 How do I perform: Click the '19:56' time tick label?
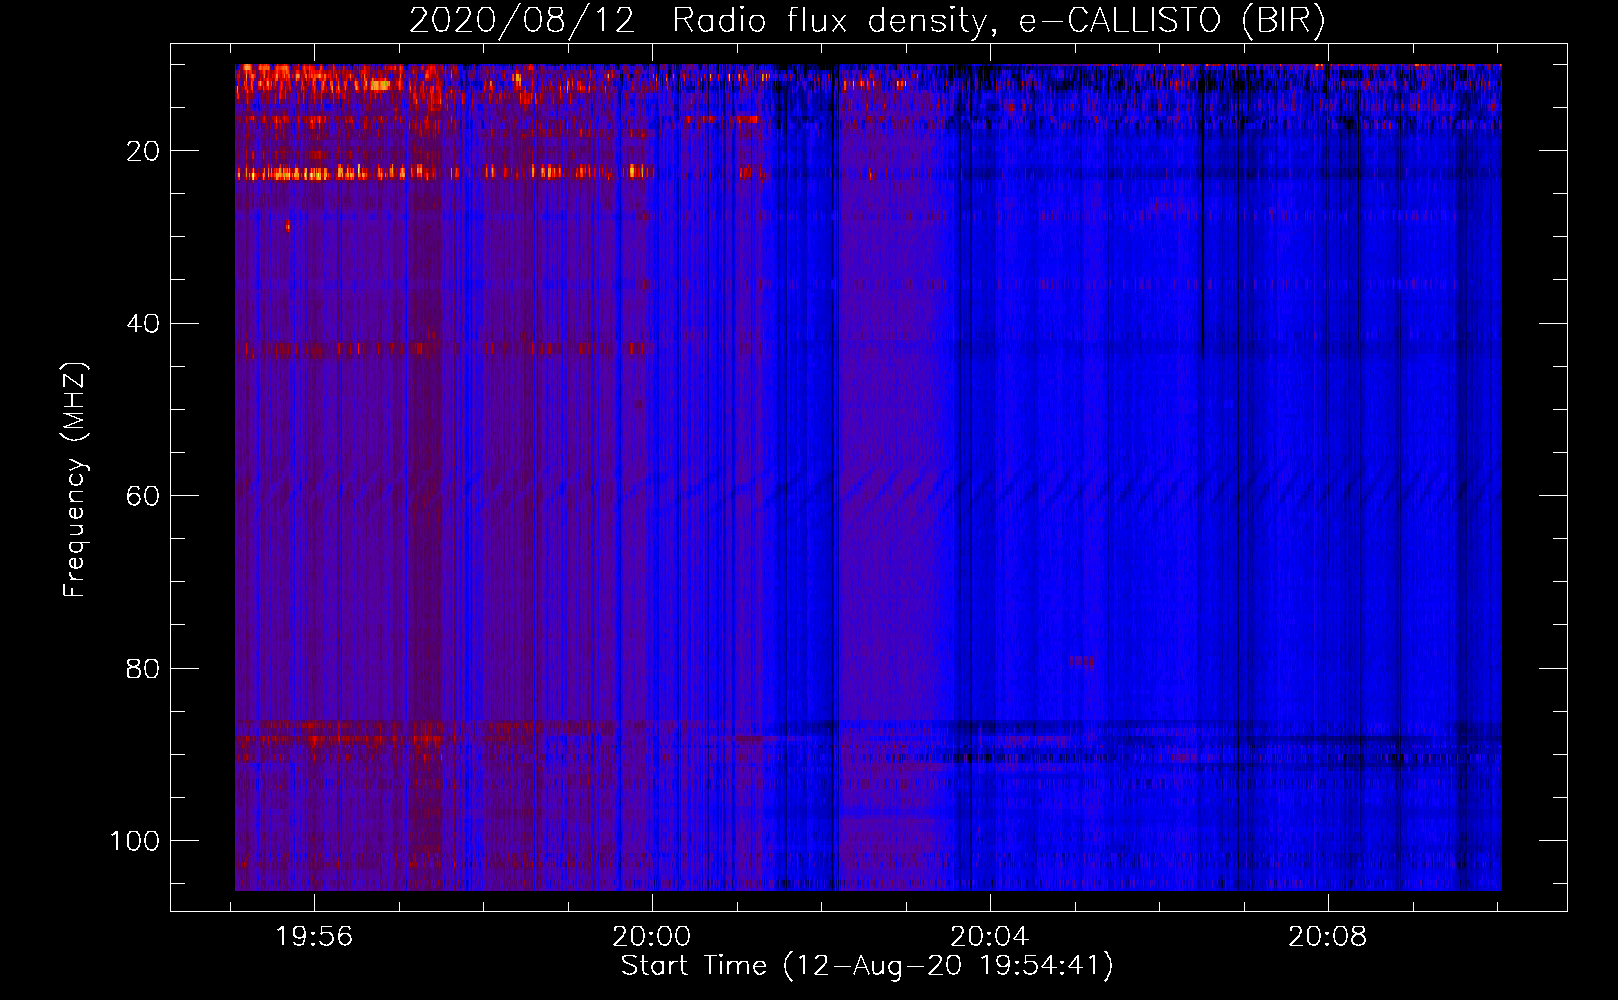pos(314,937)
